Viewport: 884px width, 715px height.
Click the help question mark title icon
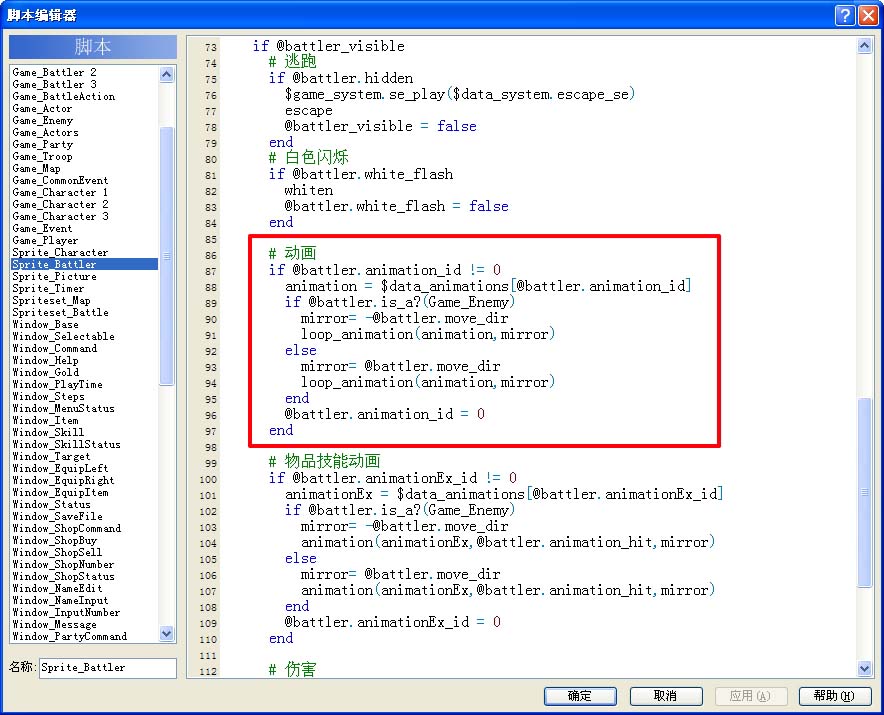coord(845,15)
